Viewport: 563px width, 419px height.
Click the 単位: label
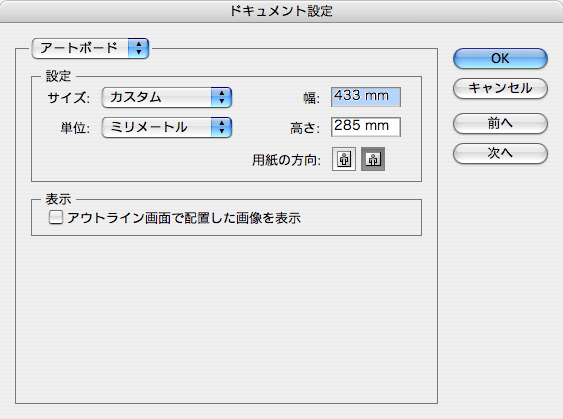click(x=75, y=128)
